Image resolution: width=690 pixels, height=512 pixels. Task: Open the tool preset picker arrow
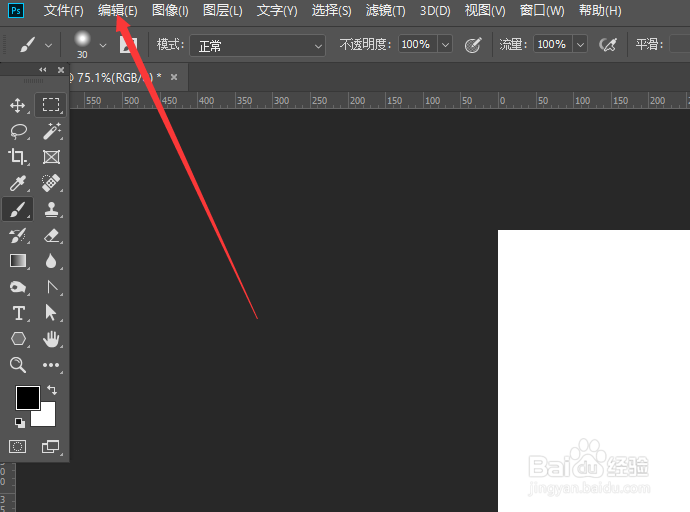pos(48,45)
